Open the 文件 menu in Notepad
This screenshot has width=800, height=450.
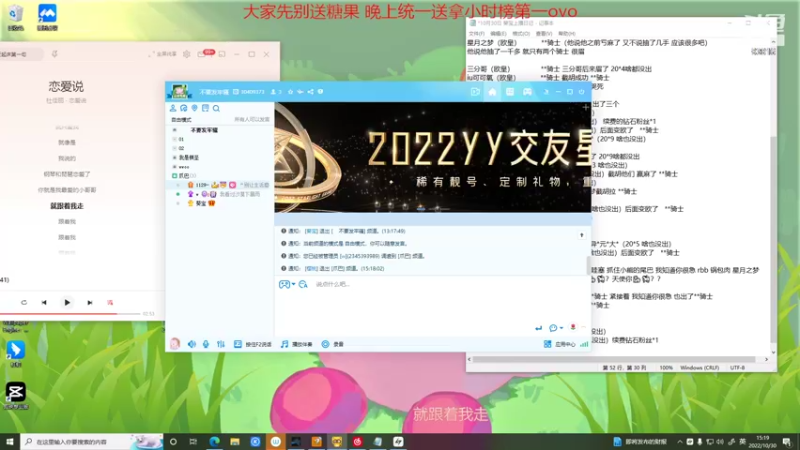coord(476,34)
